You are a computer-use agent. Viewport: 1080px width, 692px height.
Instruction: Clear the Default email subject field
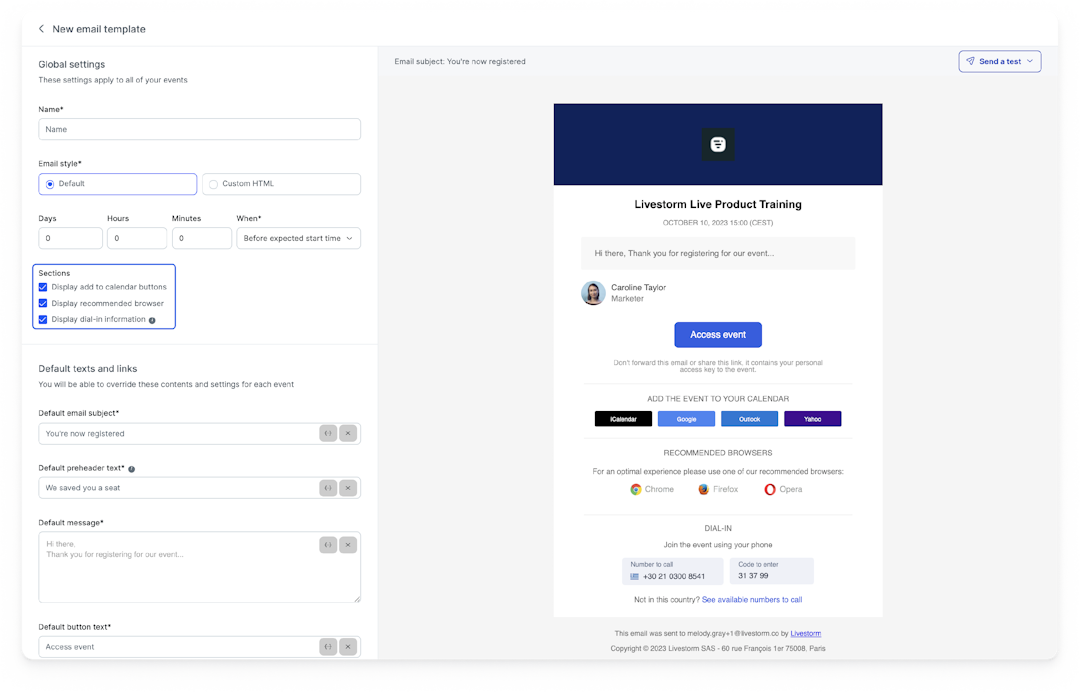coord(348,434)
